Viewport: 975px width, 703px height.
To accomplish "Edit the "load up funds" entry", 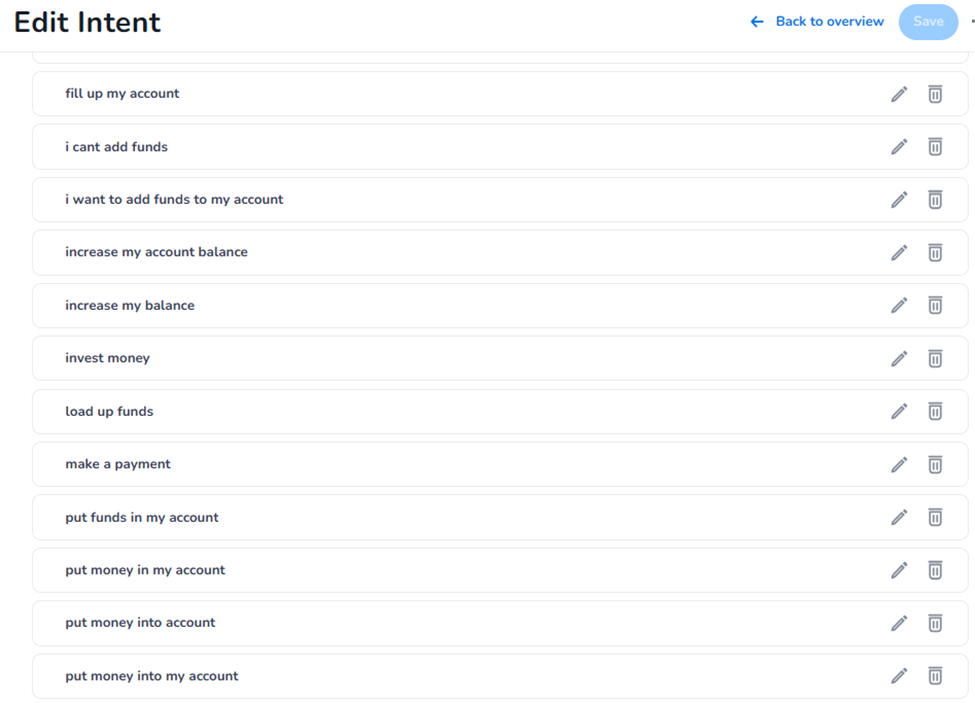I will click(x=899, y=411).
